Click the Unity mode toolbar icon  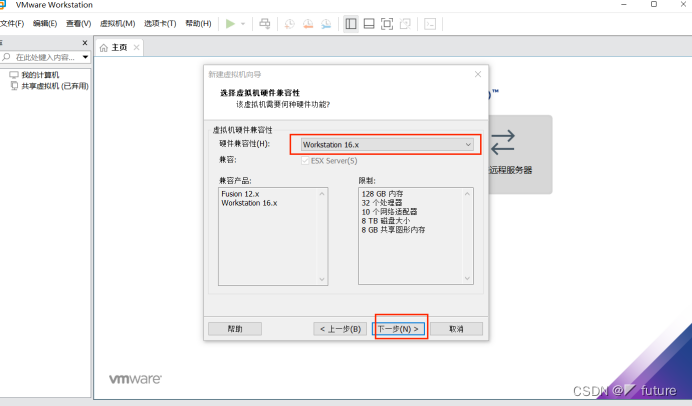point(405,24)
